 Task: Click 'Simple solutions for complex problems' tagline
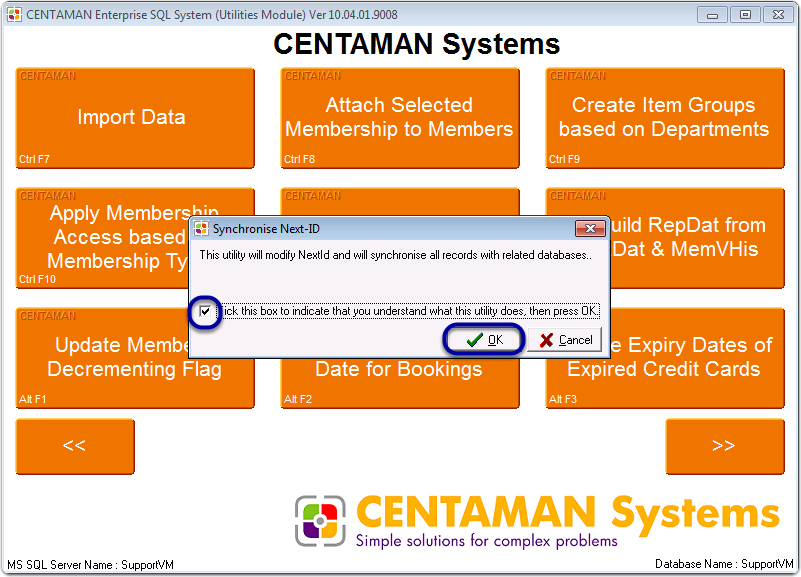point(486,541)
